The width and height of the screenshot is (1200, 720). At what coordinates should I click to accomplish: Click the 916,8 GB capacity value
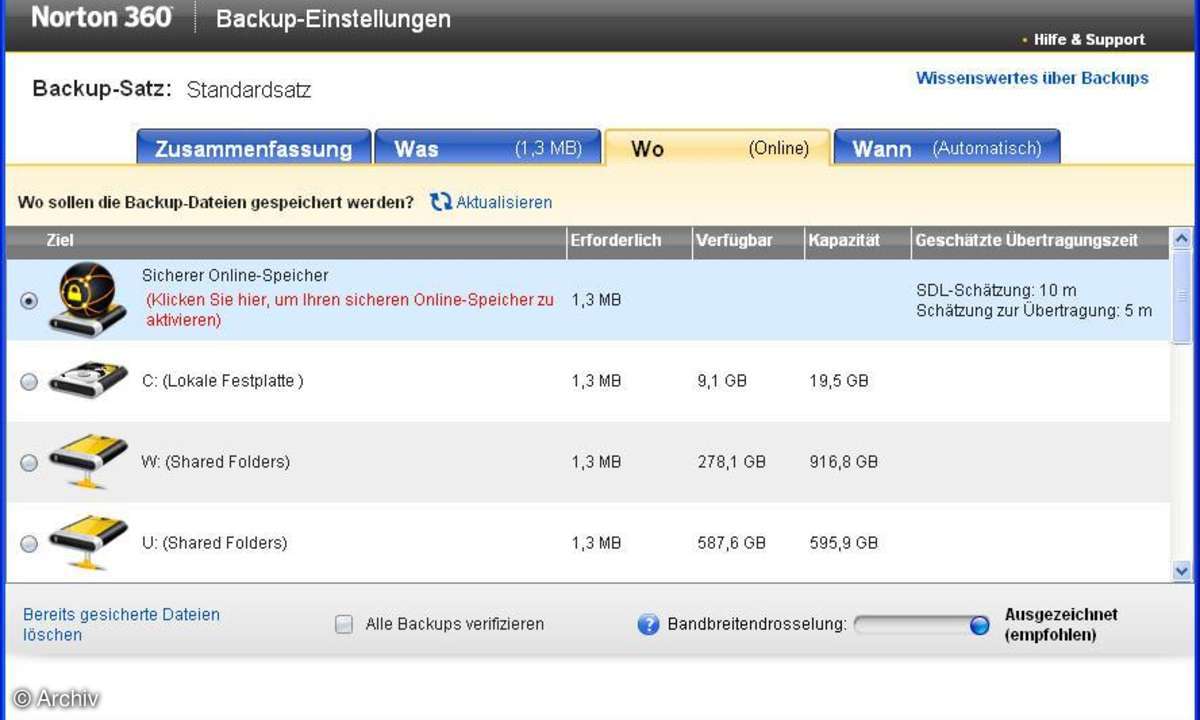pos(843,462)
